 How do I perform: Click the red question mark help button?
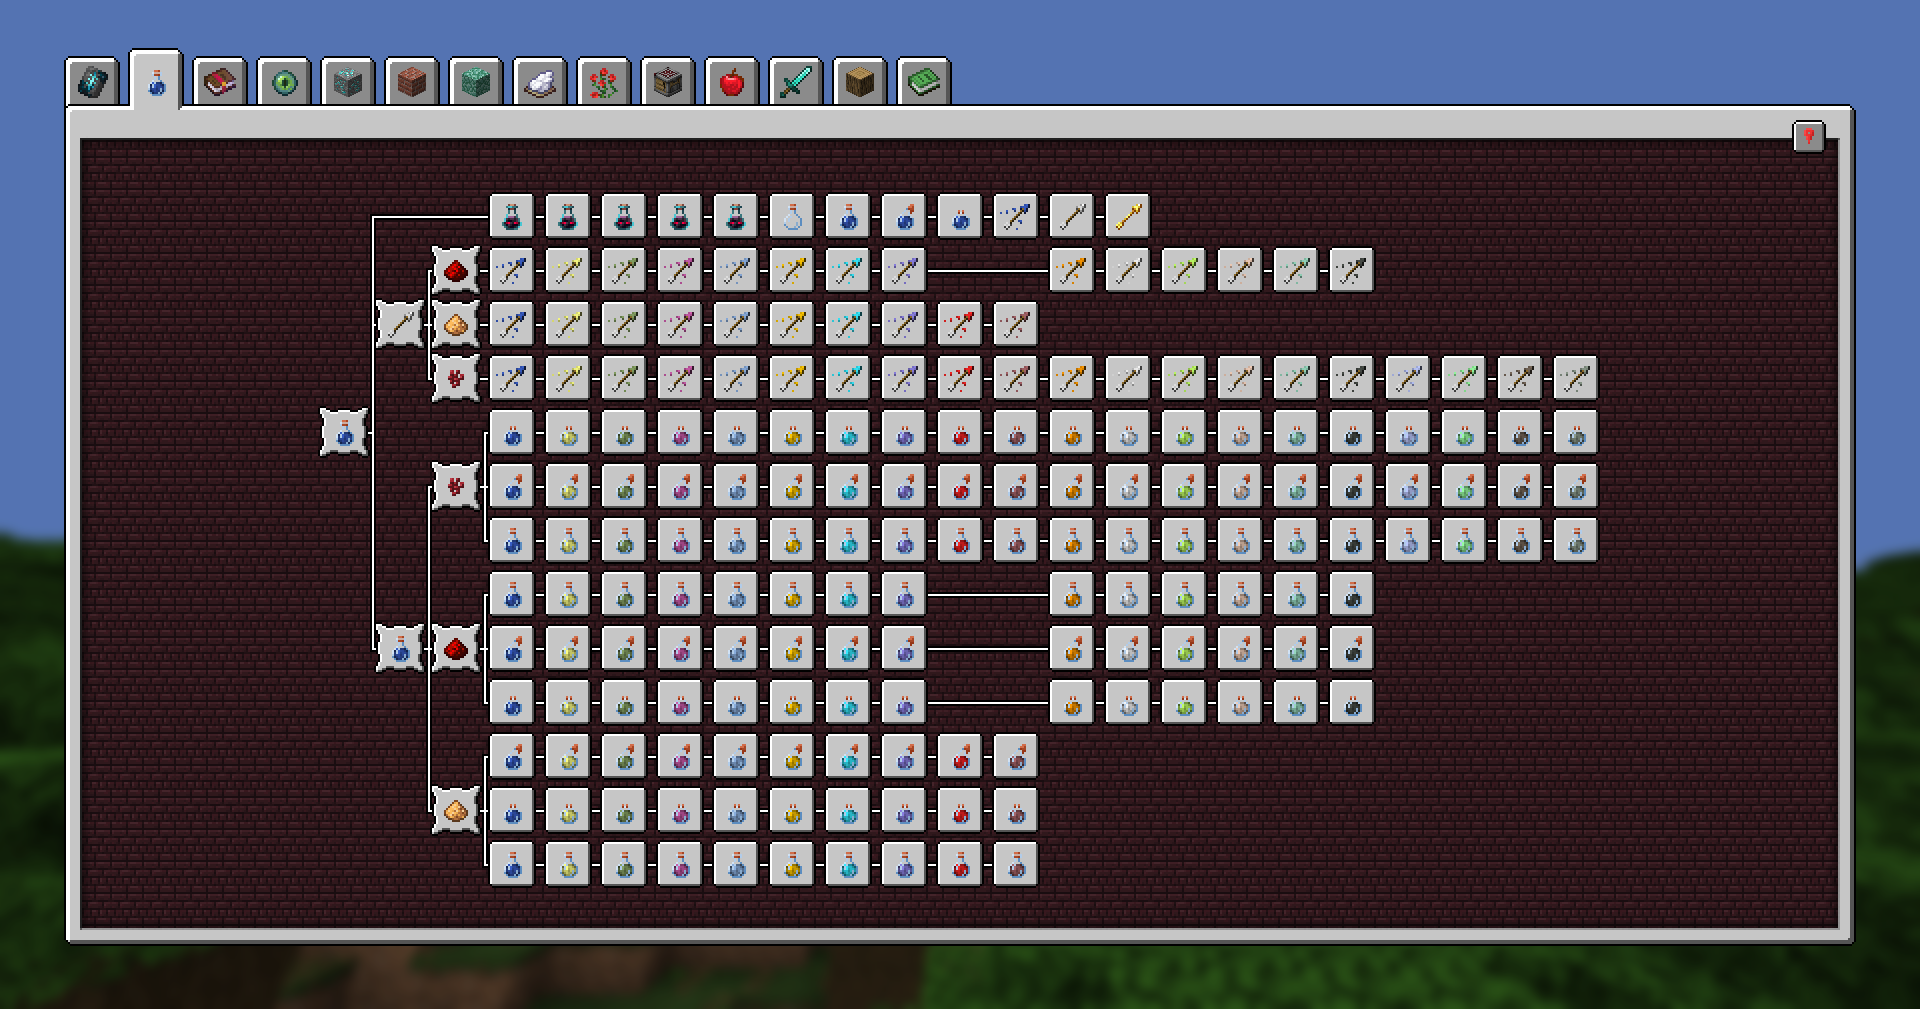[x=1809, y=136]
